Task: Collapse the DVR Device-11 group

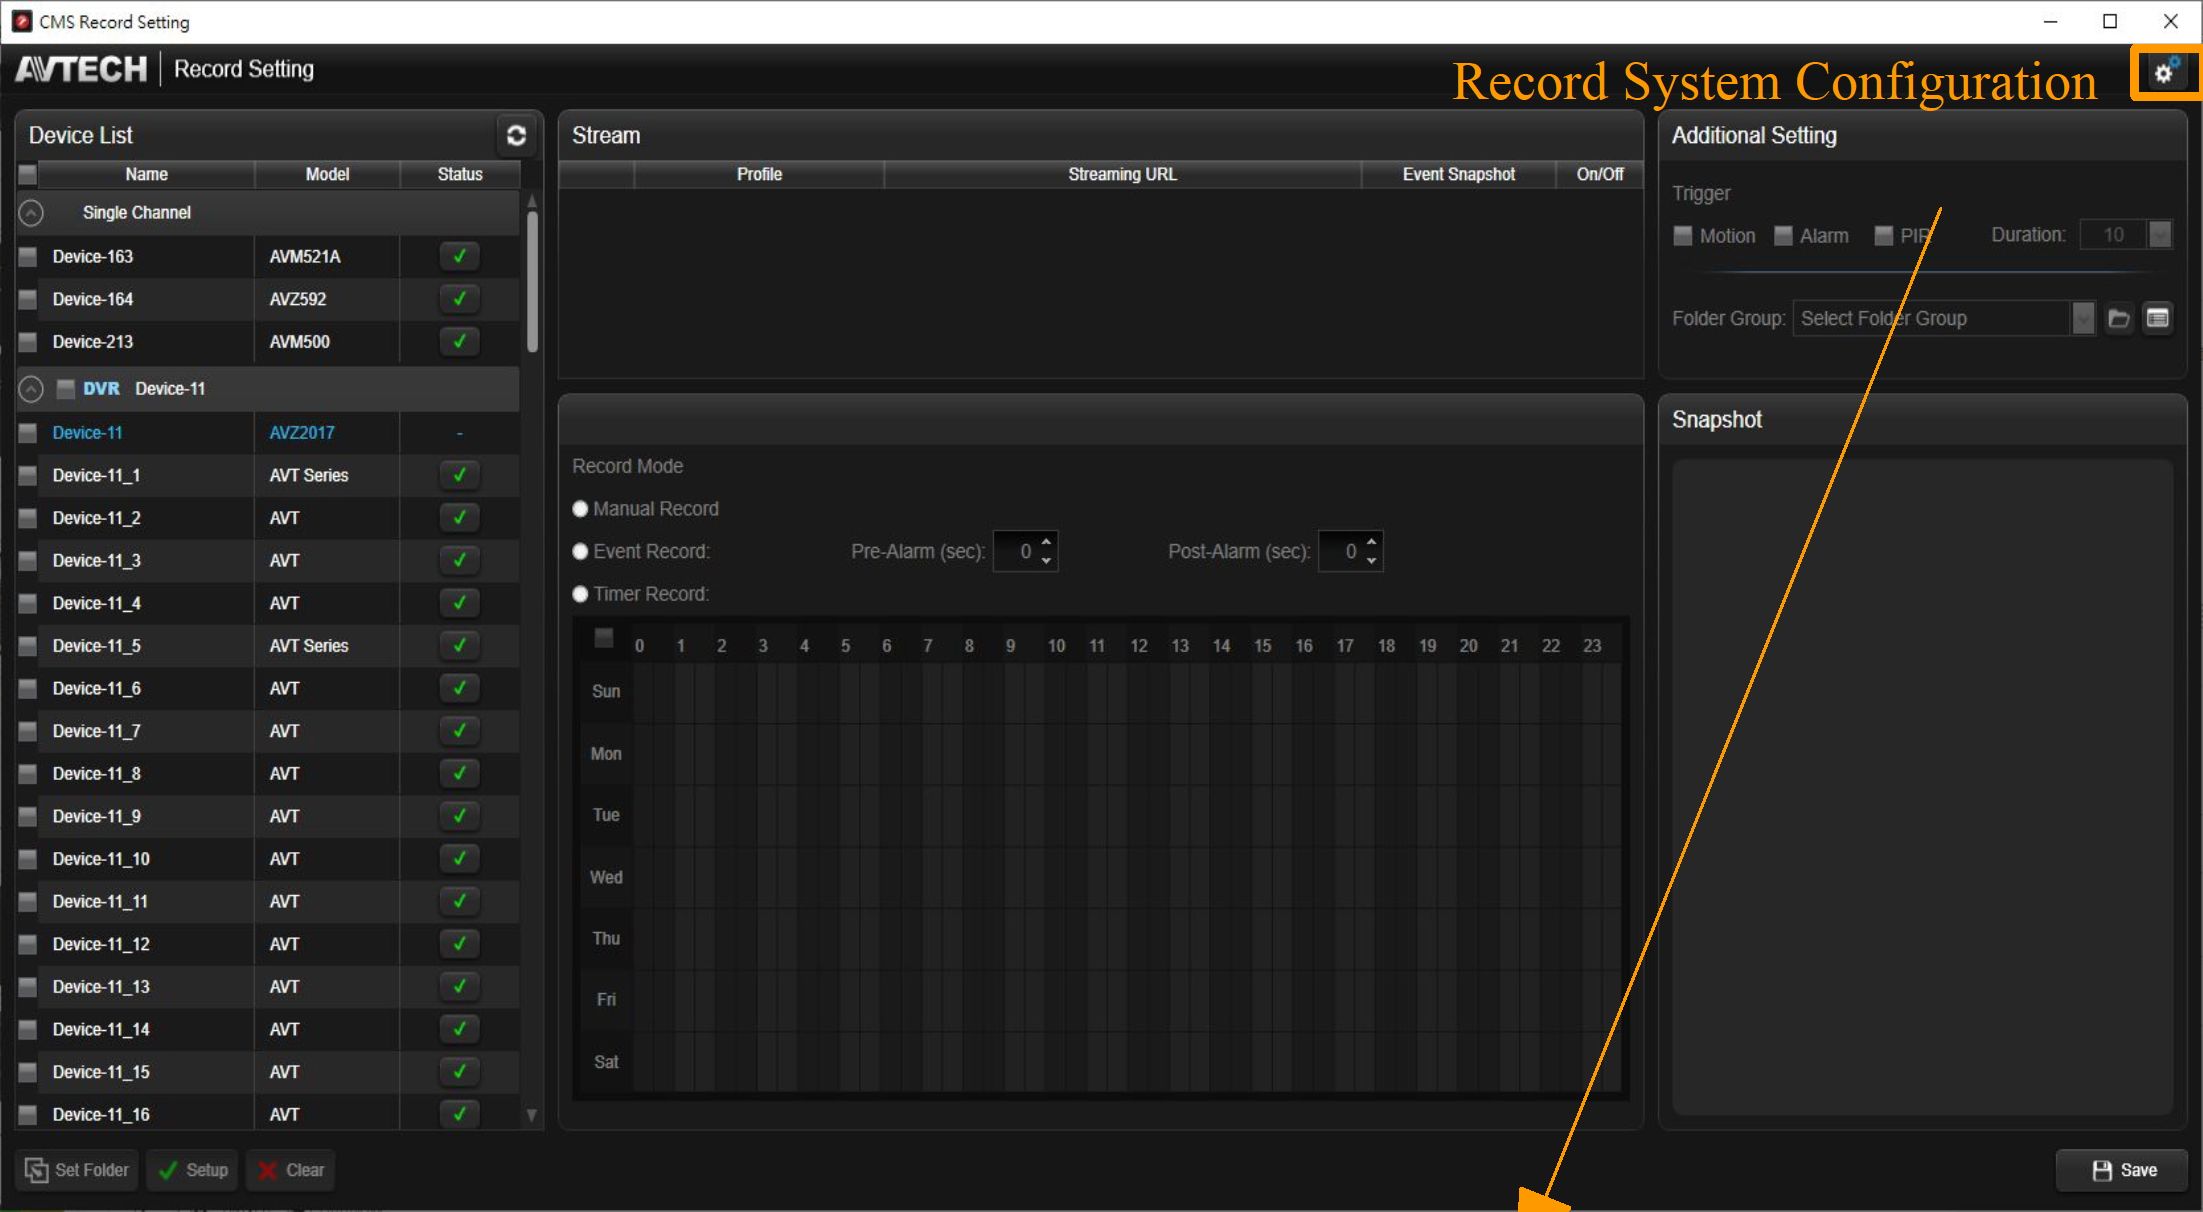Action: [32, 389]
